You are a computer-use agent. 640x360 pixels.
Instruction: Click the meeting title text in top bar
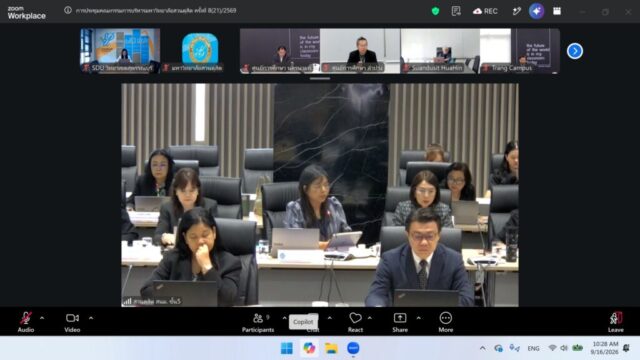tap(156, 11)
